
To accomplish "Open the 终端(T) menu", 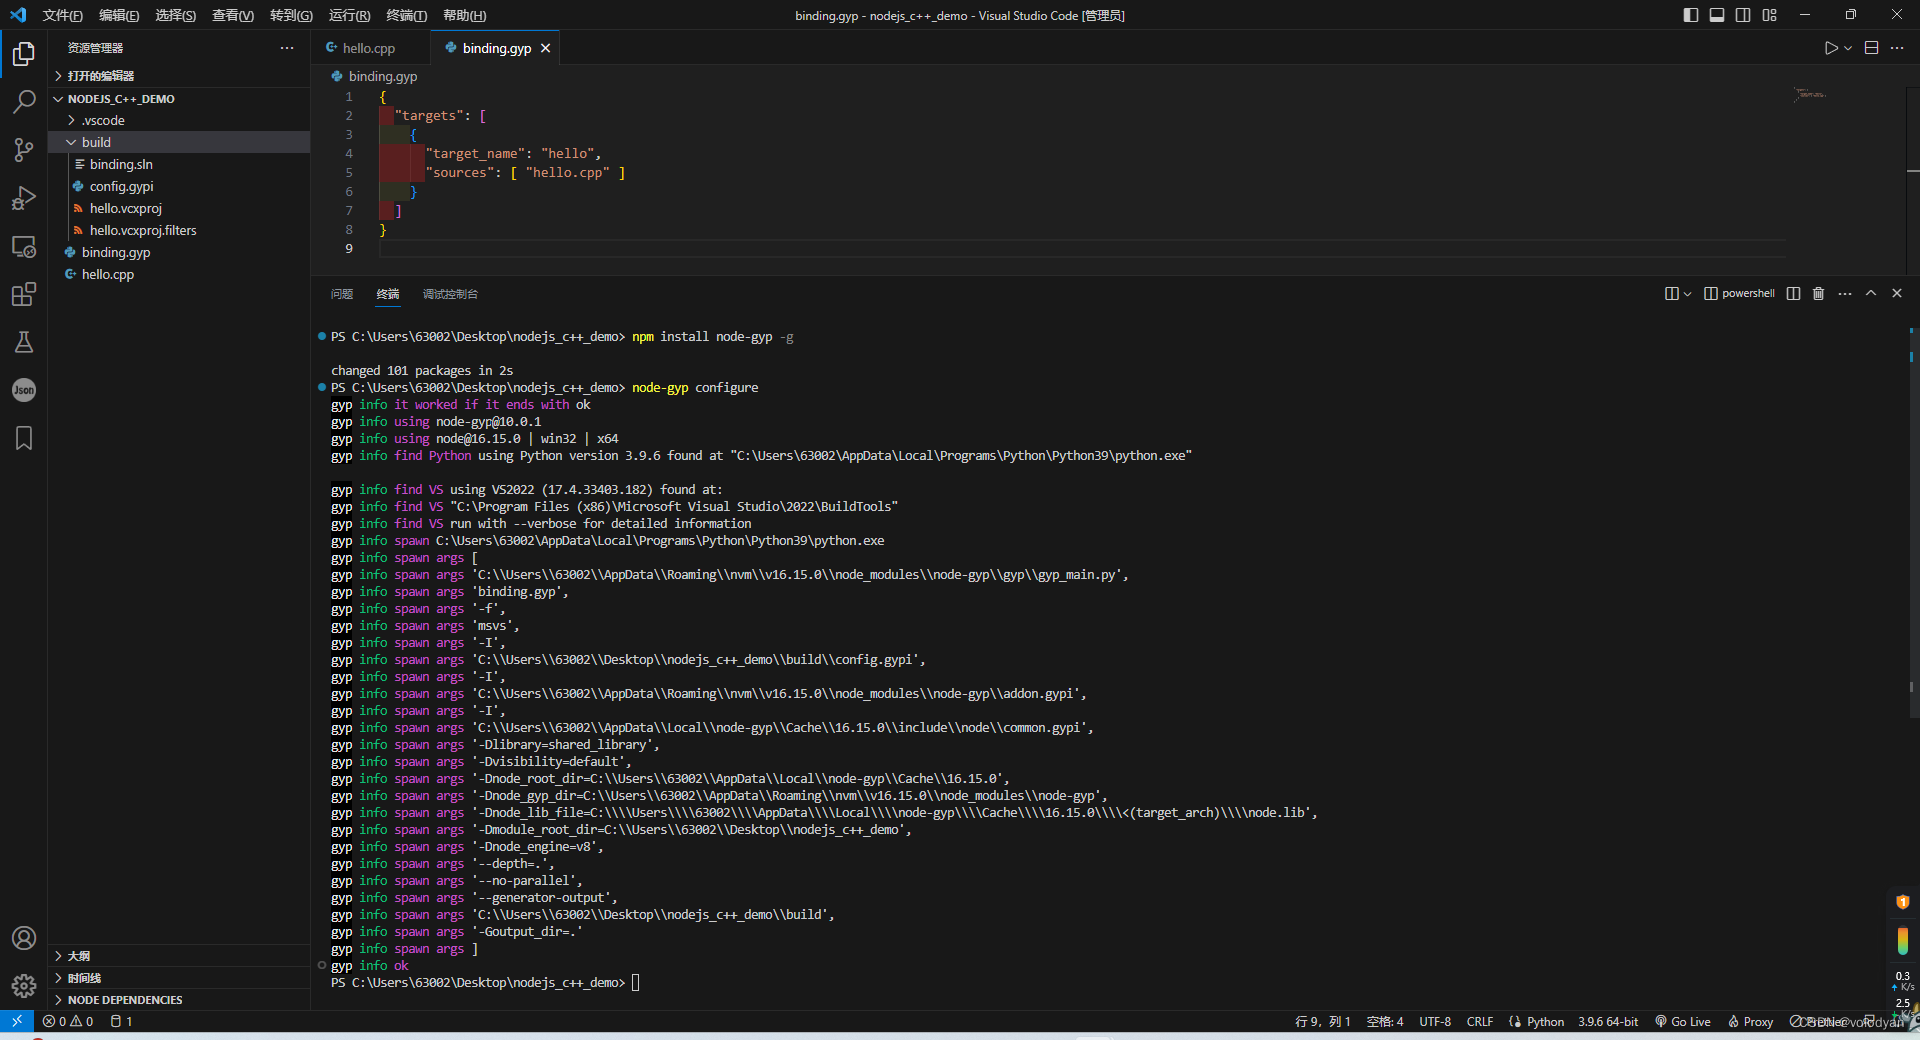I will tap(407, 15).
